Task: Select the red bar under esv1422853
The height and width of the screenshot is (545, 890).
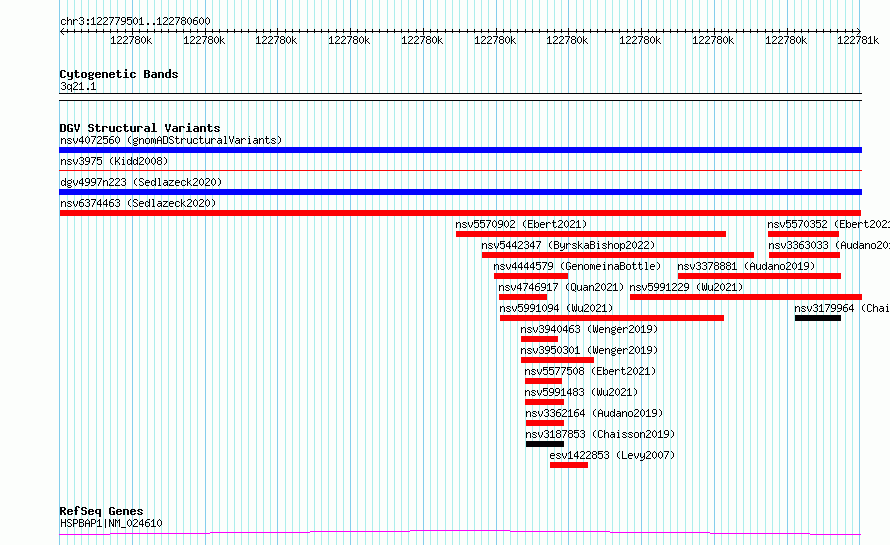Action: tap(569, 465)
